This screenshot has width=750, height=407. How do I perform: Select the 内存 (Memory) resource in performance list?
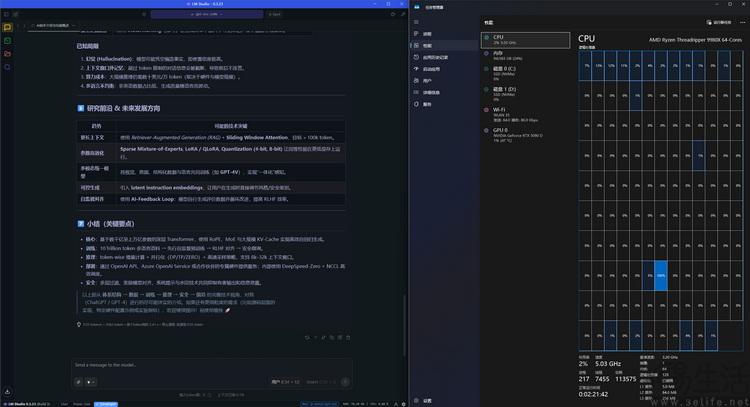click(x=525, y=56)
